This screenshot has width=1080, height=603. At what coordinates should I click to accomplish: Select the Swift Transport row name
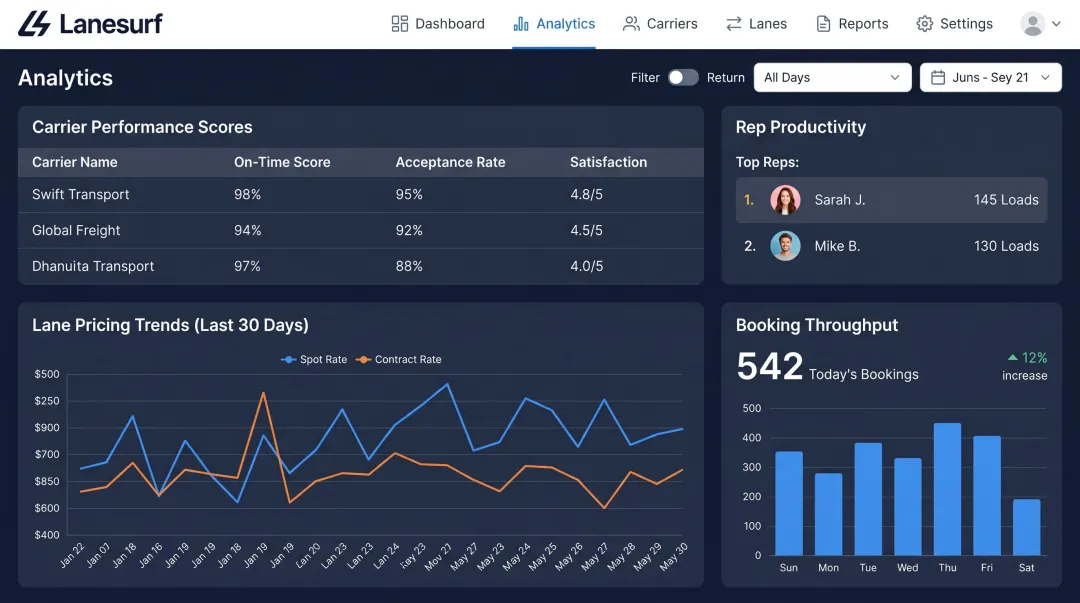pos(81,194)
